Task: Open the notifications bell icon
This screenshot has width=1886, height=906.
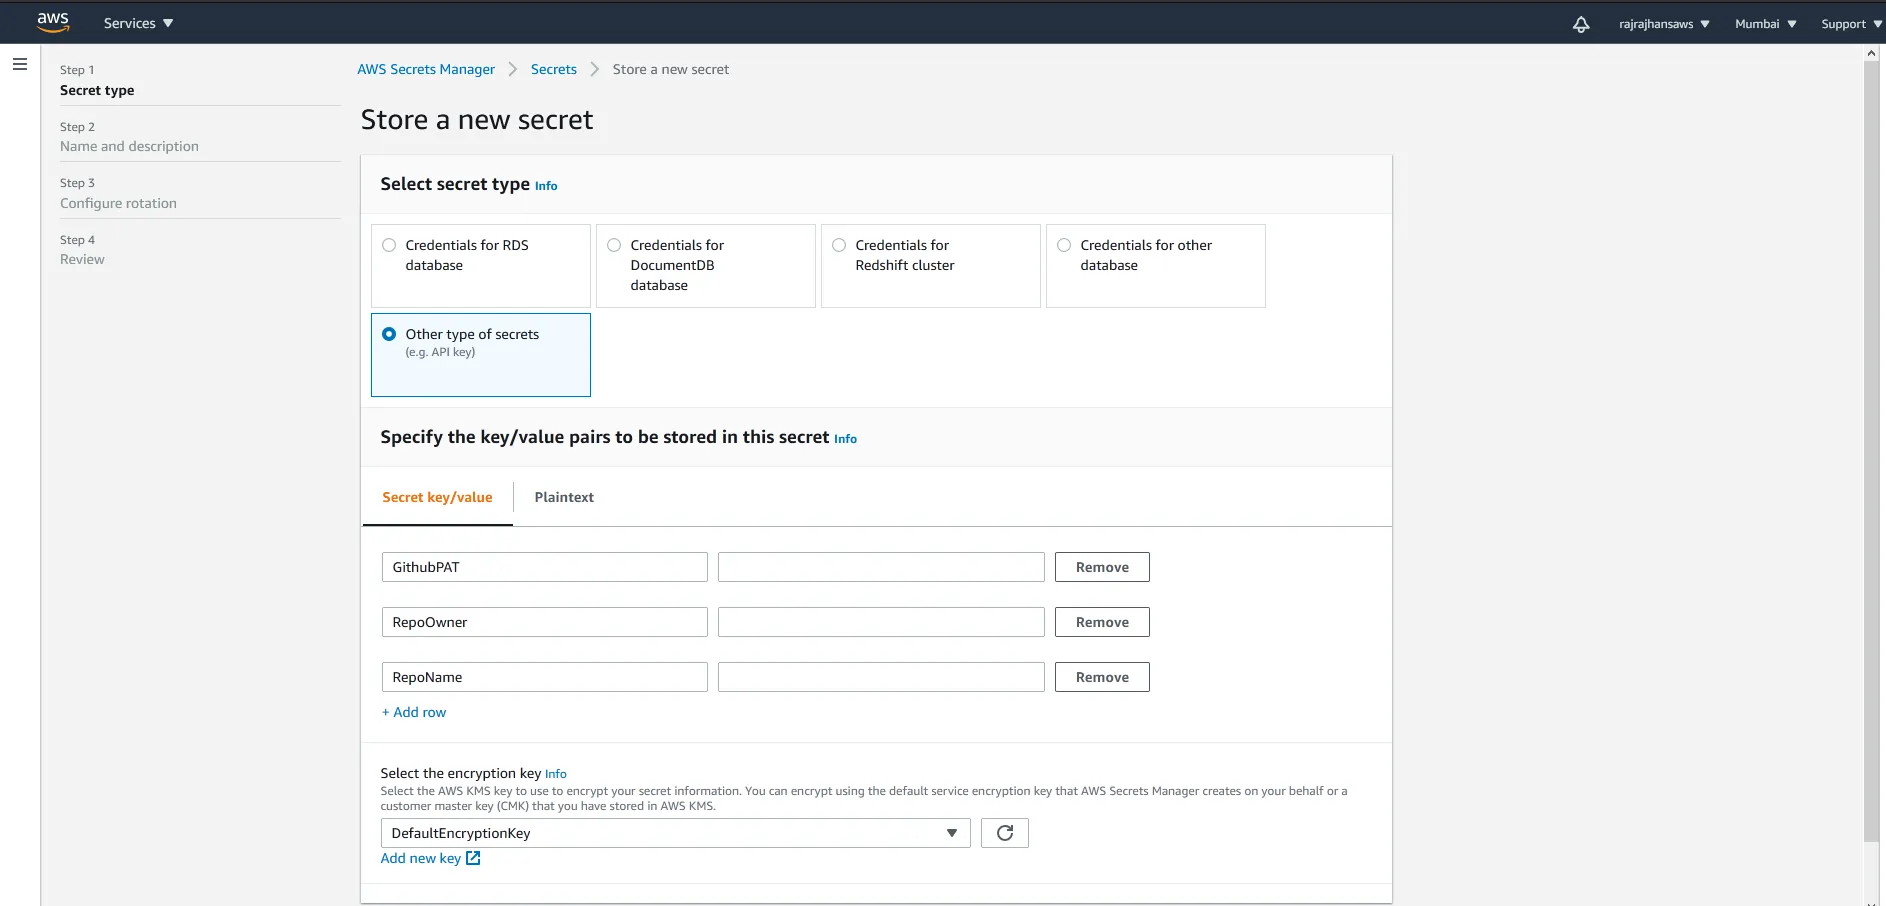Action: [1580, 24]
